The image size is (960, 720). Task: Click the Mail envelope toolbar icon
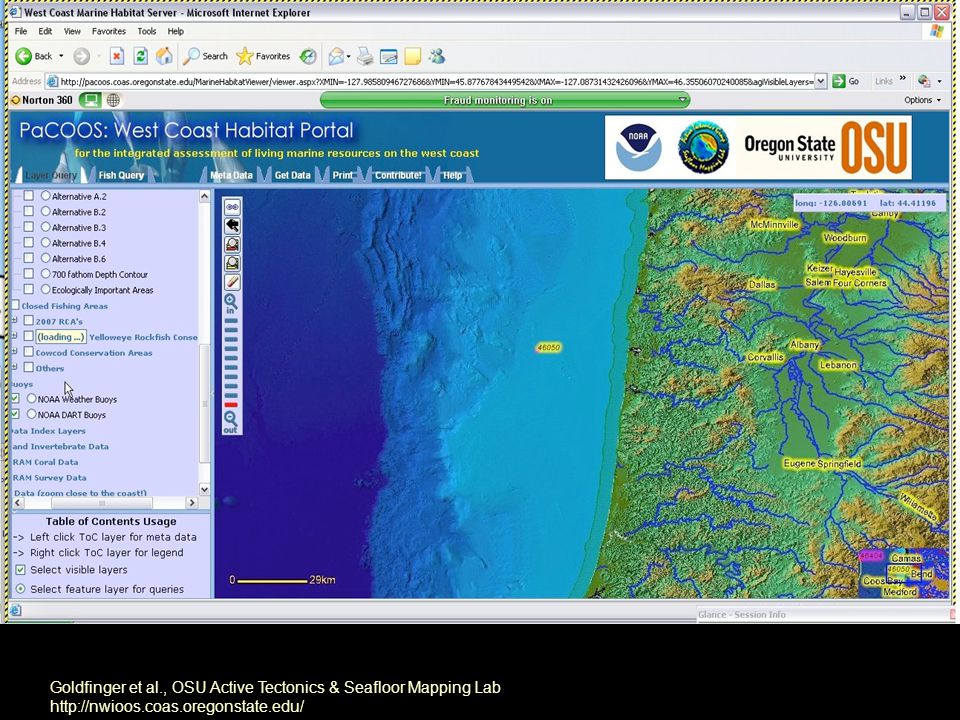(336, 57)
